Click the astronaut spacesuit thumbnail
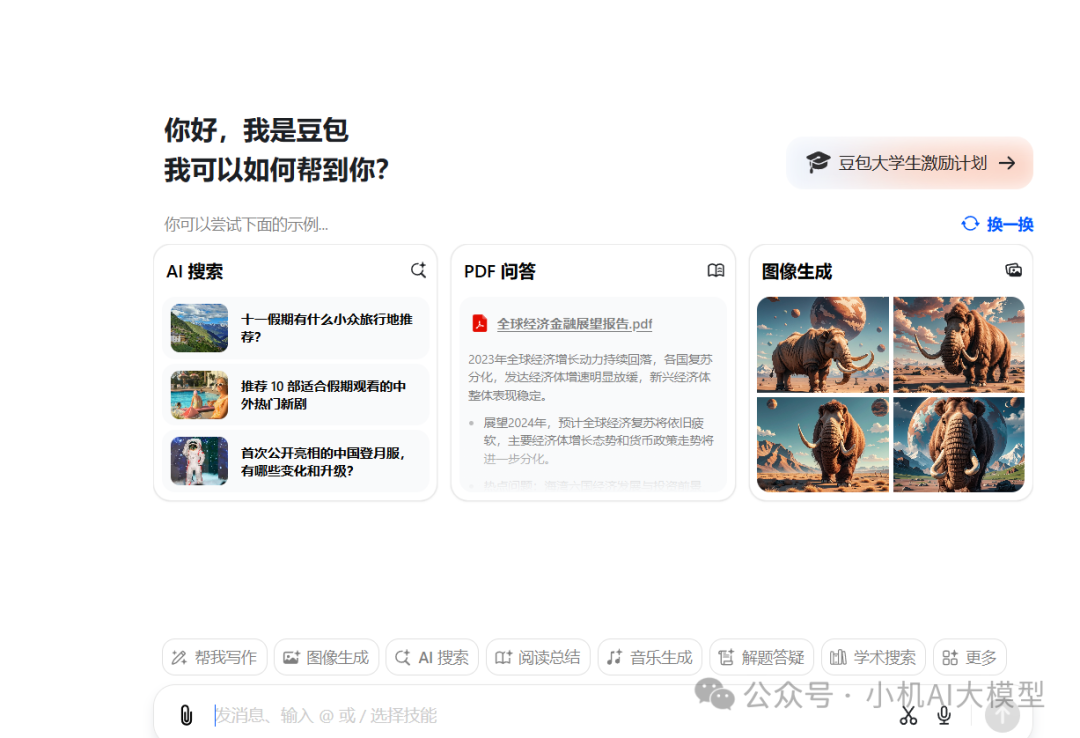1080x738 pixels. tap(199, 462)
